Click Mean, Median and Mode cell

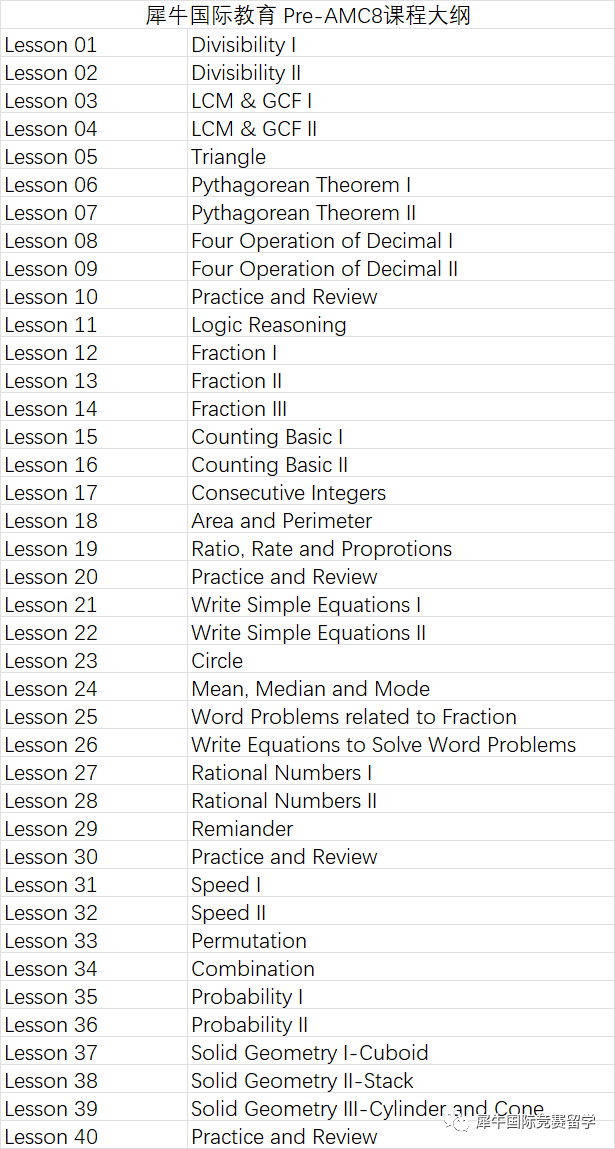[400, 689]
